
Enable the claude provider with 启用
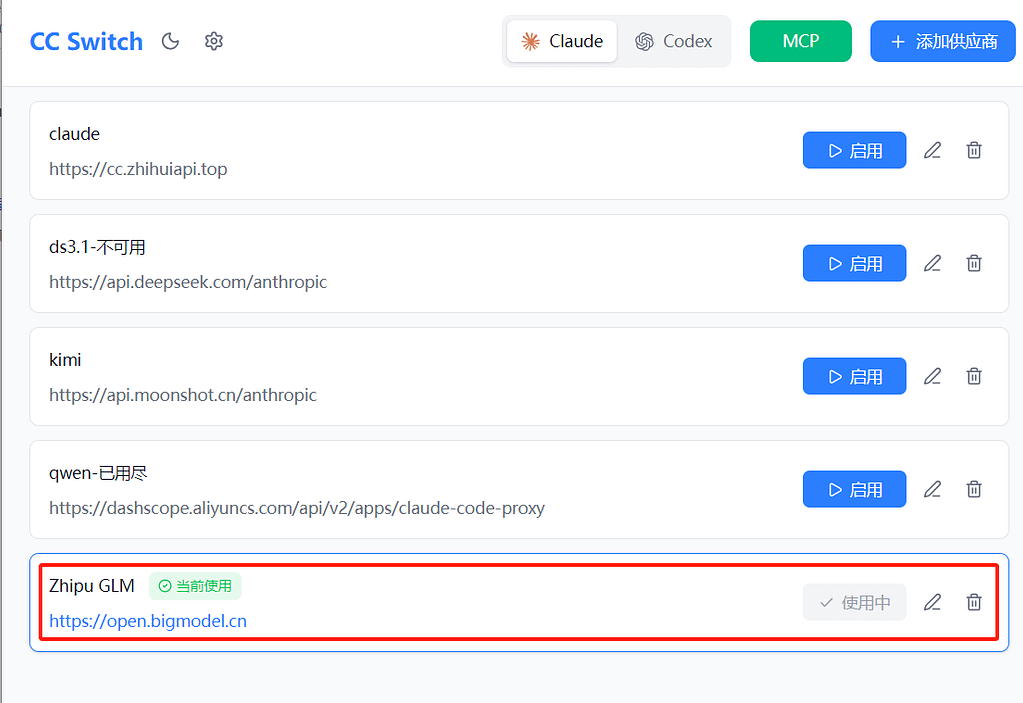click(x=854, y=150)
